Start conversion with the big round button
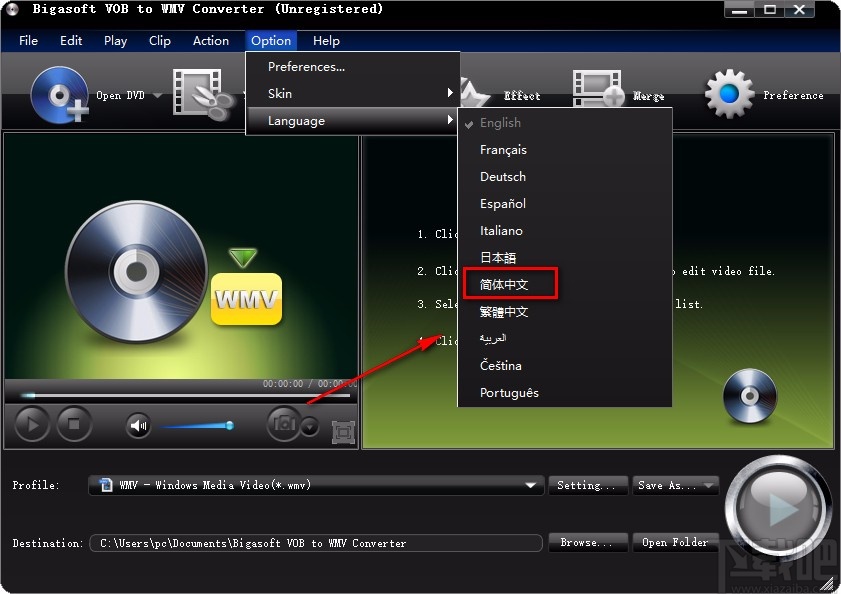 [779, 506]
